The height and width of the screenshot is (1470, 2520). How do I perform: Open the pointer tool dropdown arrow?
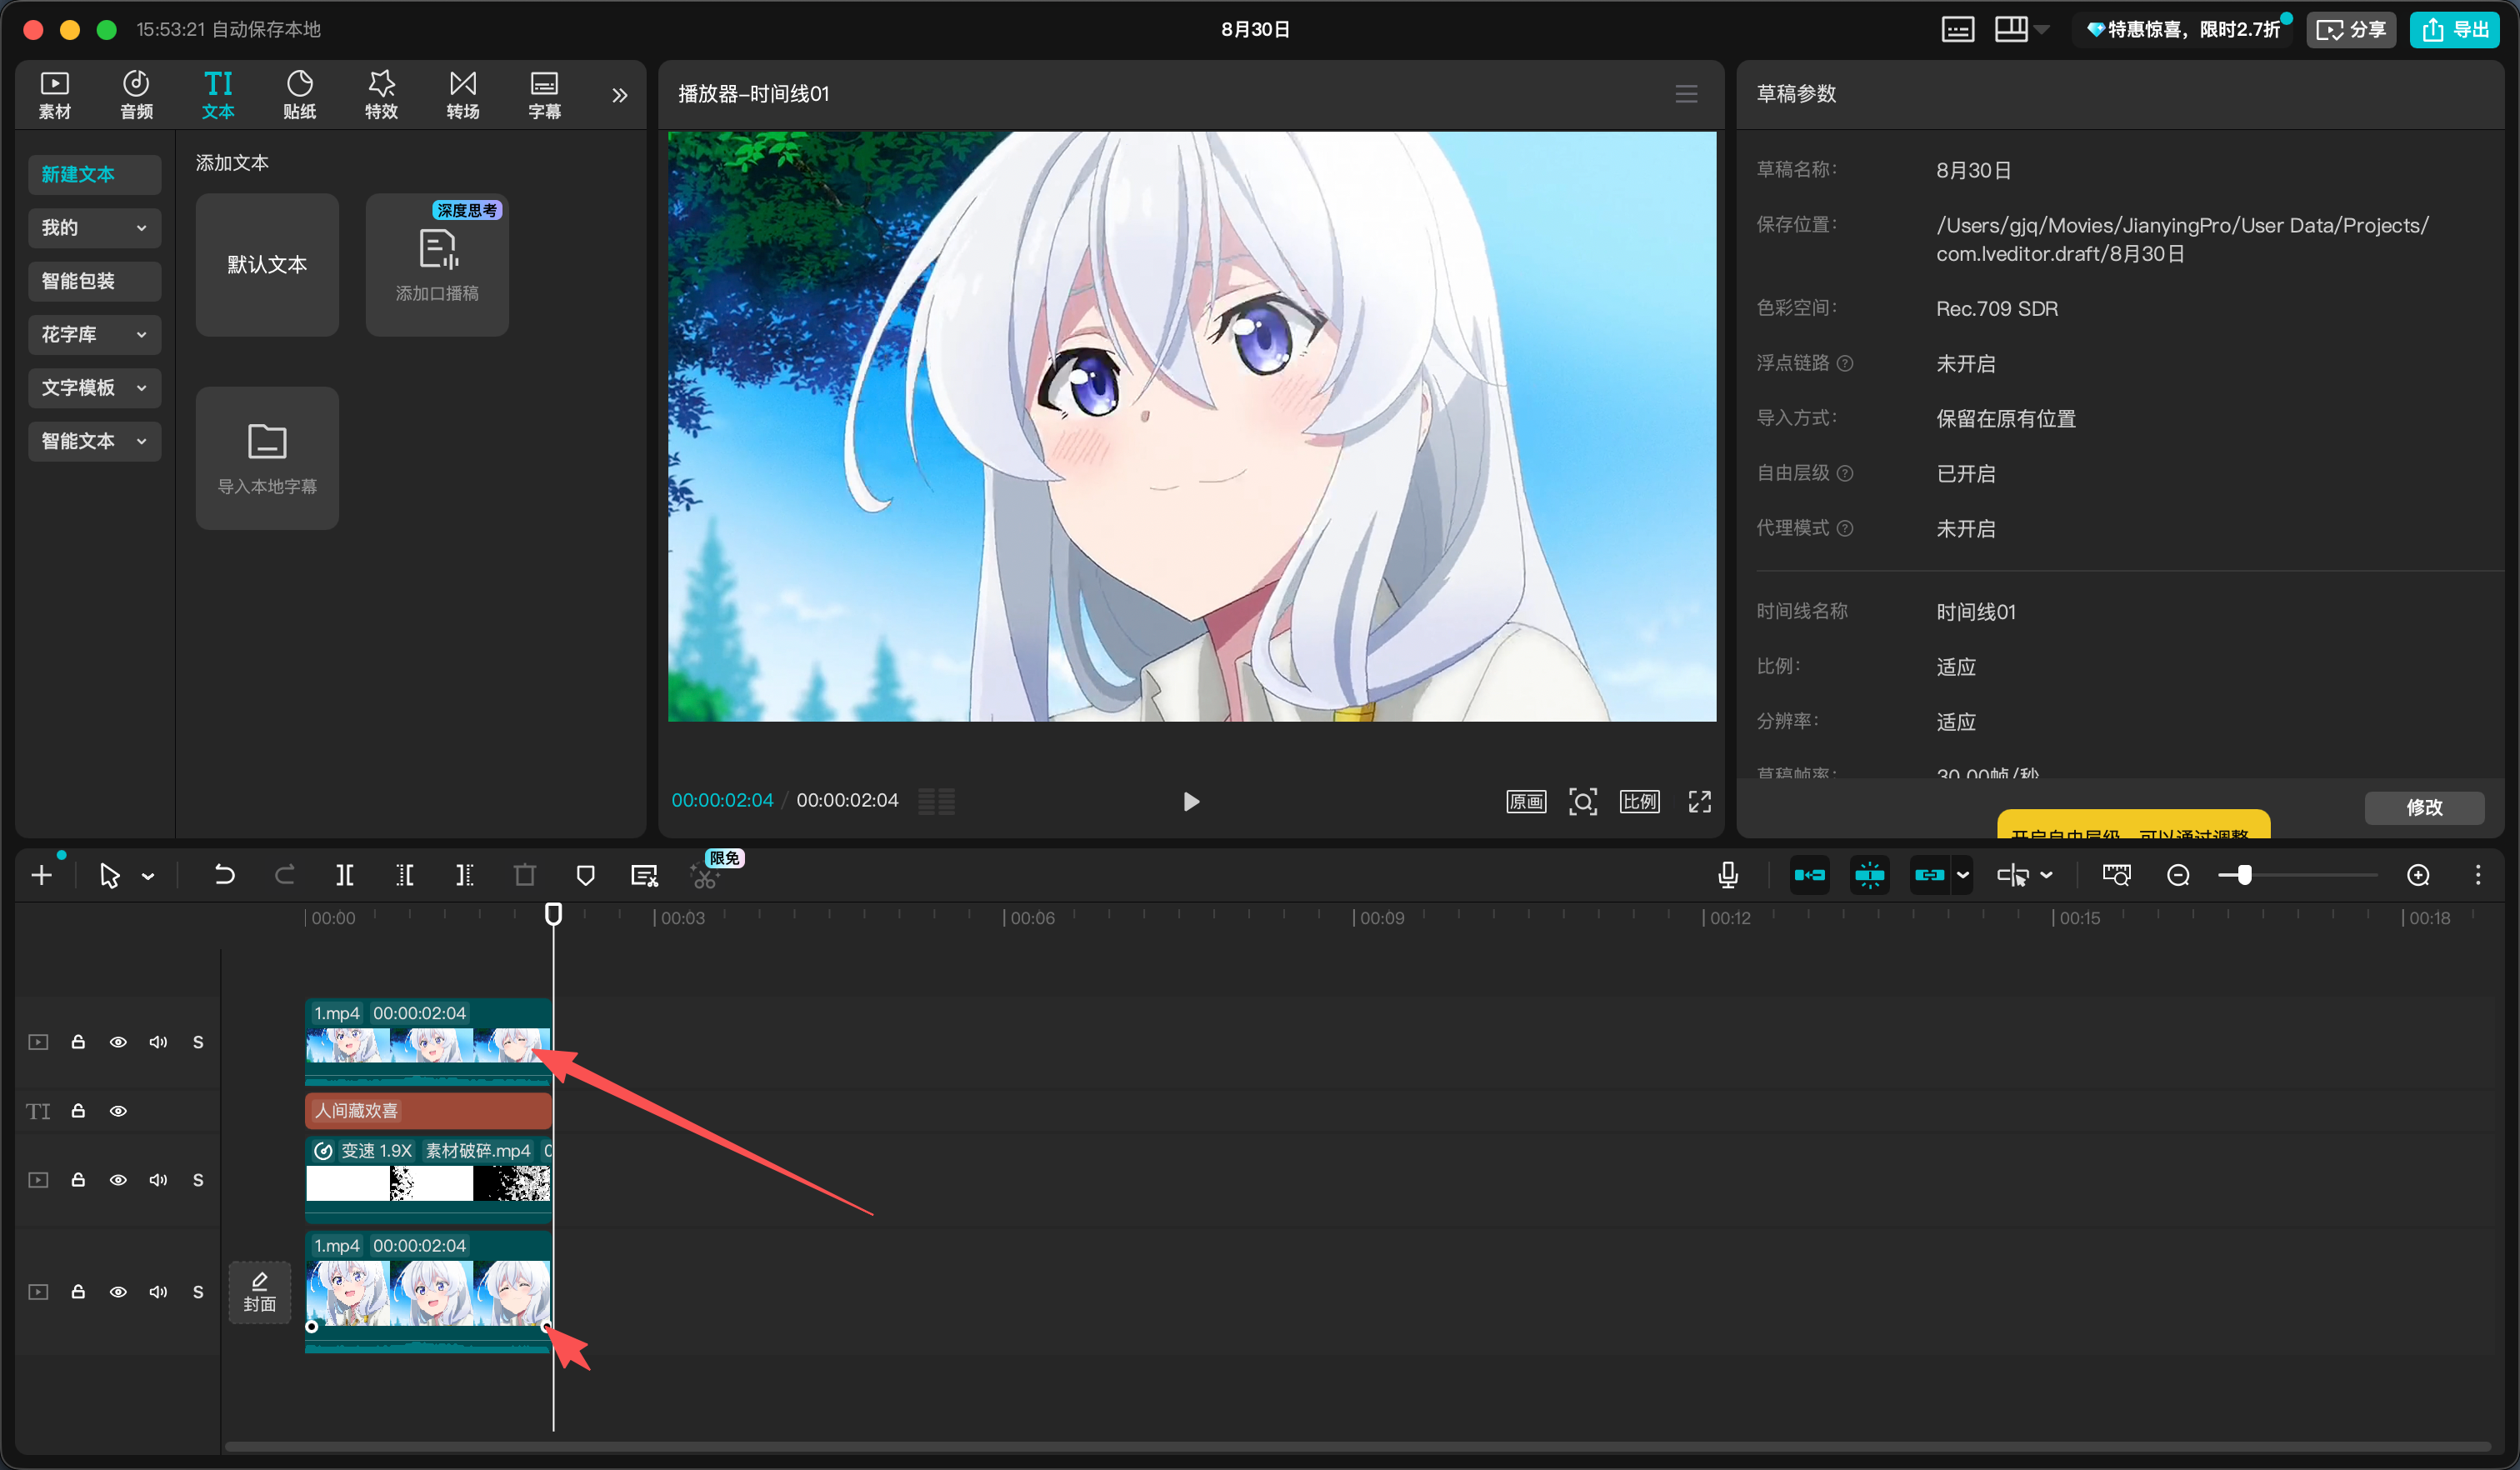(x=148, y=877)
